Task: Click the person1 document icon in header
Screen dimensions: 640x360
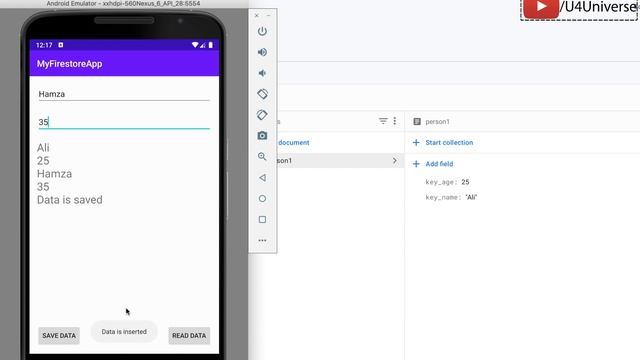Action: pyautogui.click(x=417, y=122)
